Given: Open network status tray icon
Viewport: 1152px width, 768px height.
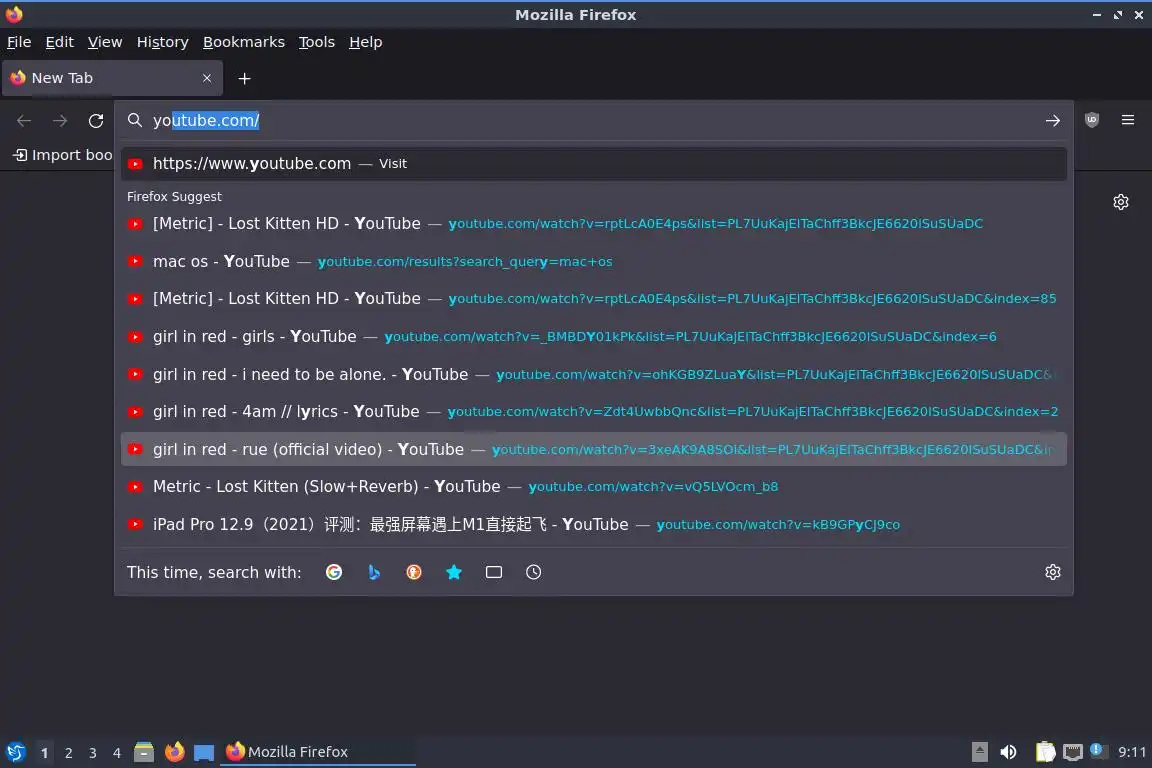Looking at the screenshot, I should click(x=1073, y=752).
